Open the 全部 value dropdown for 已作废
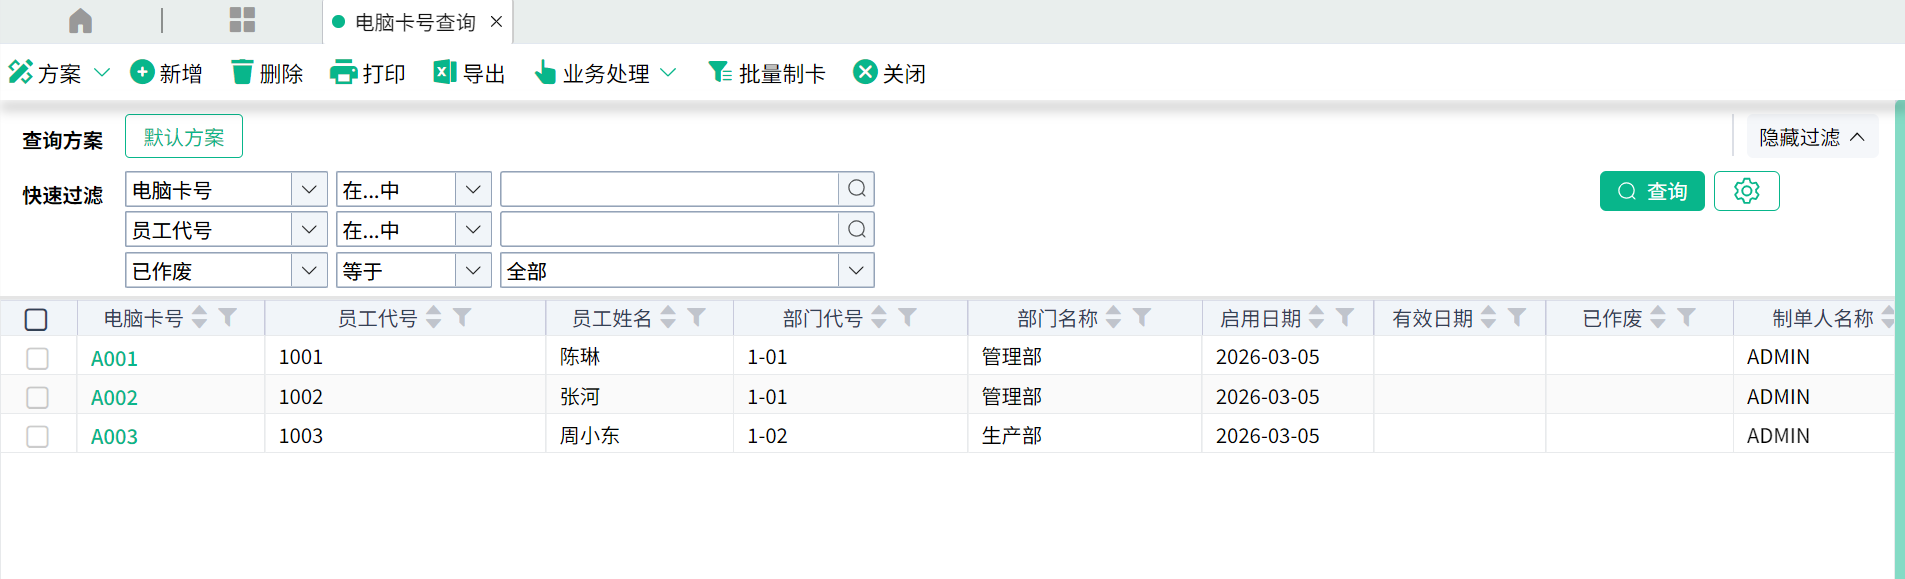The image size is (1905, 579). (x=855, y=270)
